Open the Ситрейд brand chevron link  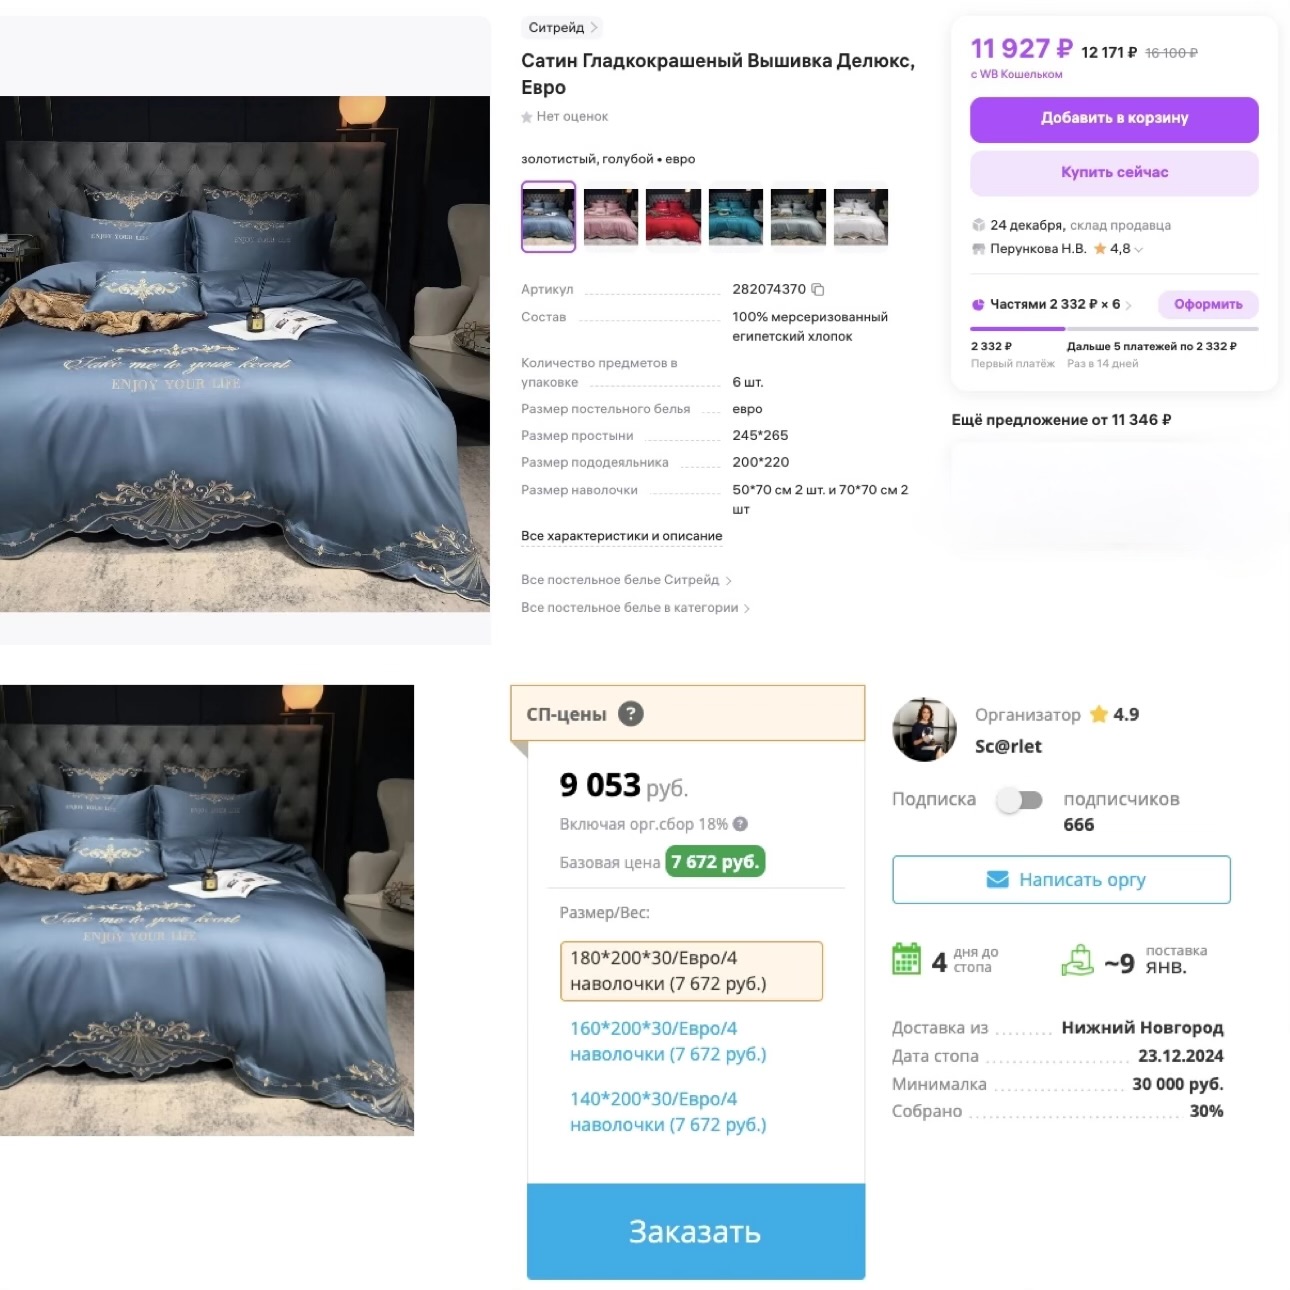563,27
